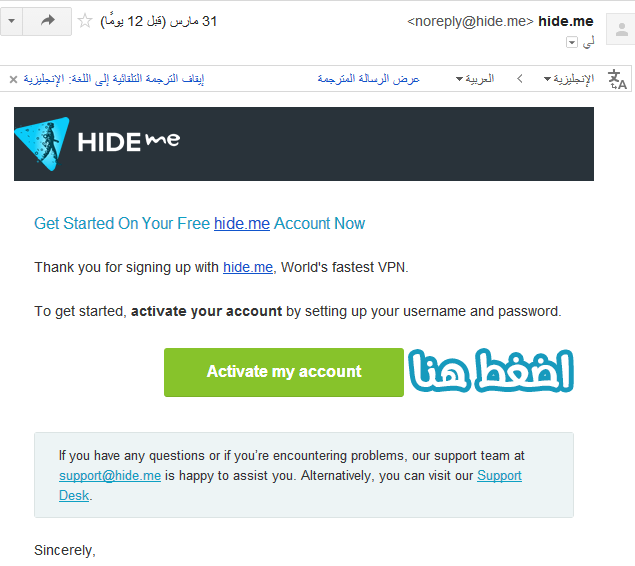Click the hide.me triangle logo icon

tap(43, 143)
